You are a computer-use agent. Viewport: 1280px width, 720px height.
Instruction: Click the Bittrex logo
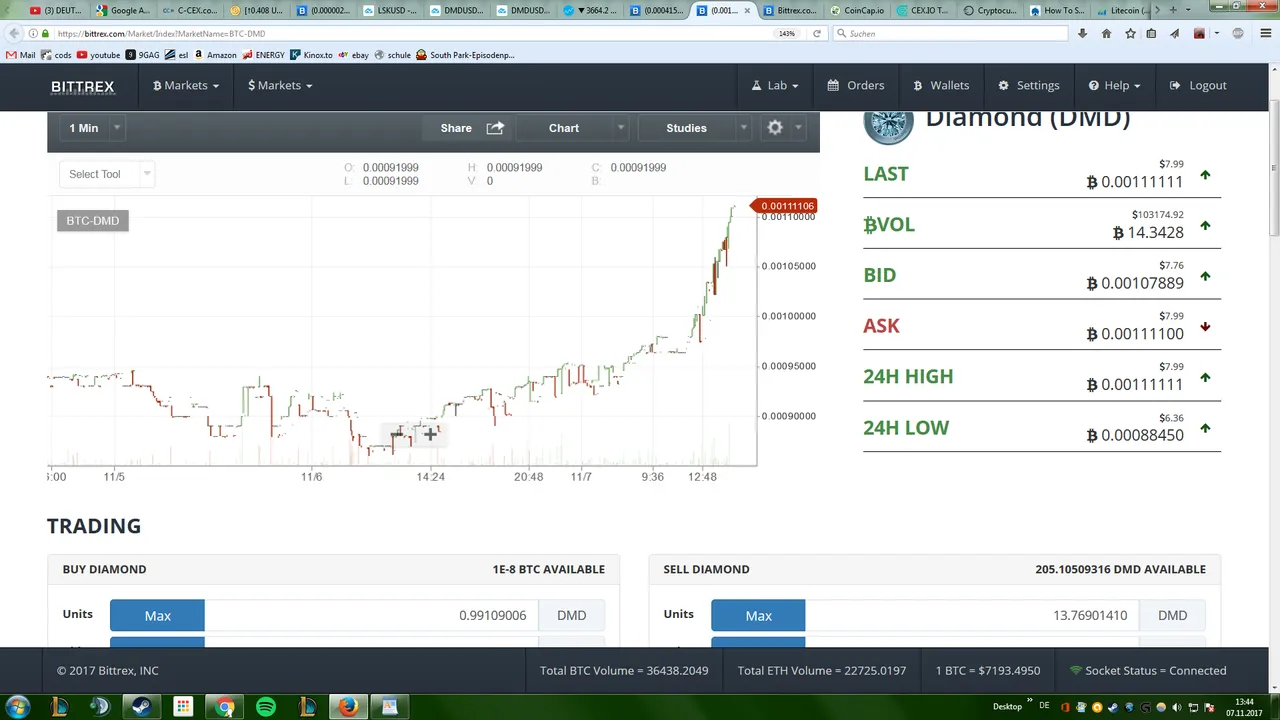click(x=83, y=86)
